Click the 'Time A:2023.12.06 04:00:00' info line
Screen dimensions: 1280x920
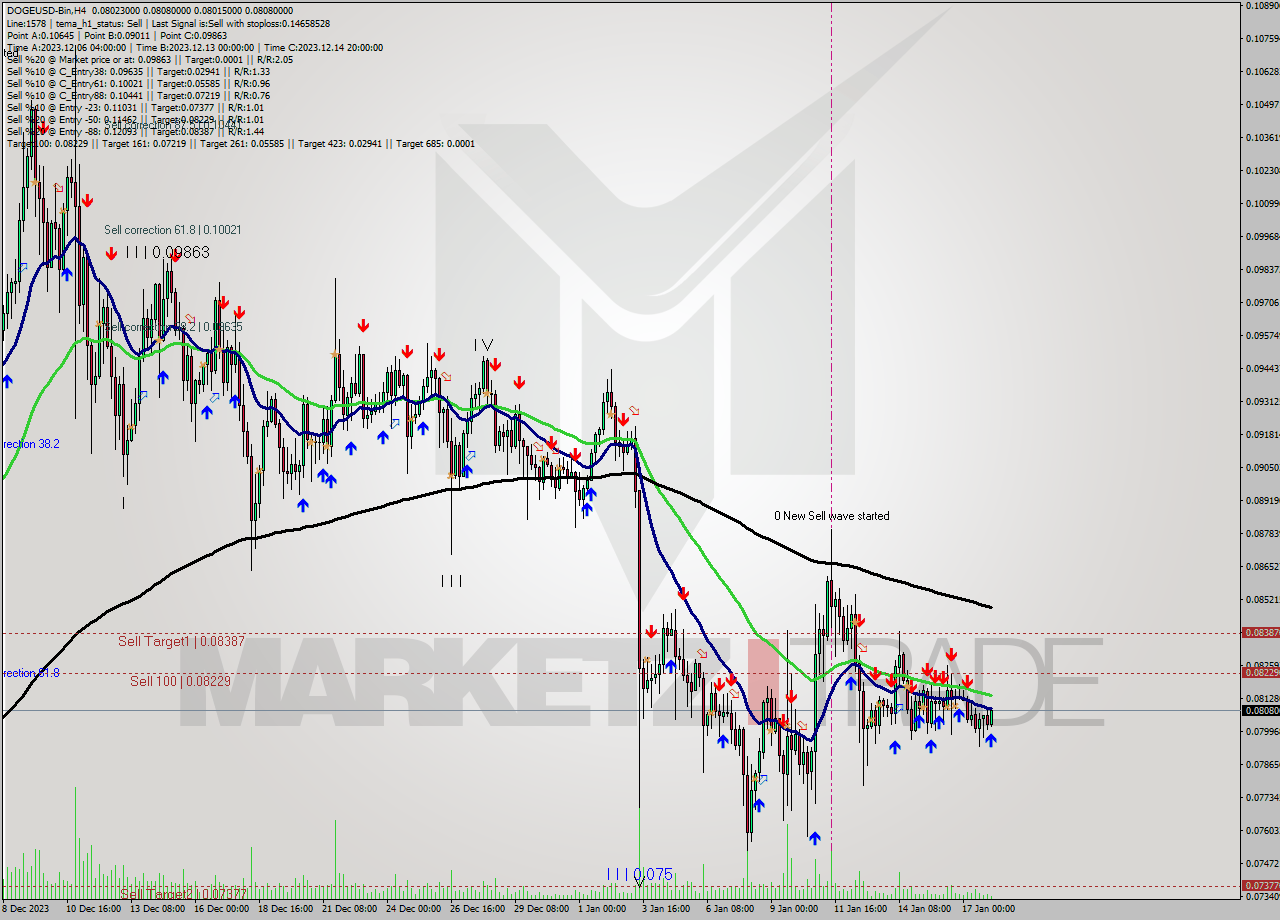tap(194, 47)
